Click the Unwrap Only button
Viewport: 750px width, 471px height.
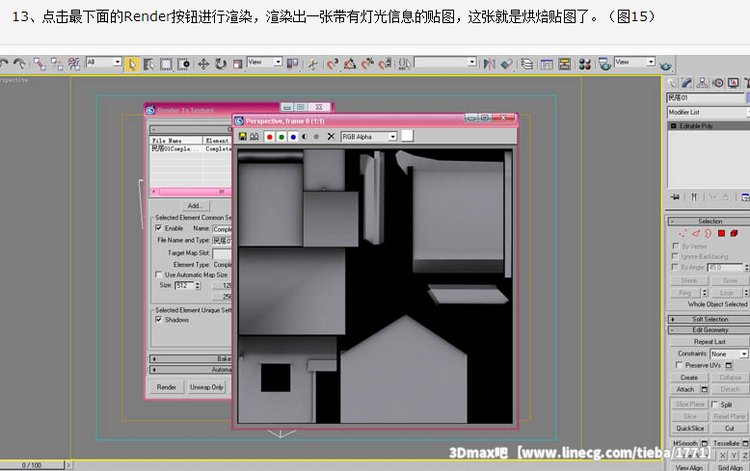(x=207, y=387)
